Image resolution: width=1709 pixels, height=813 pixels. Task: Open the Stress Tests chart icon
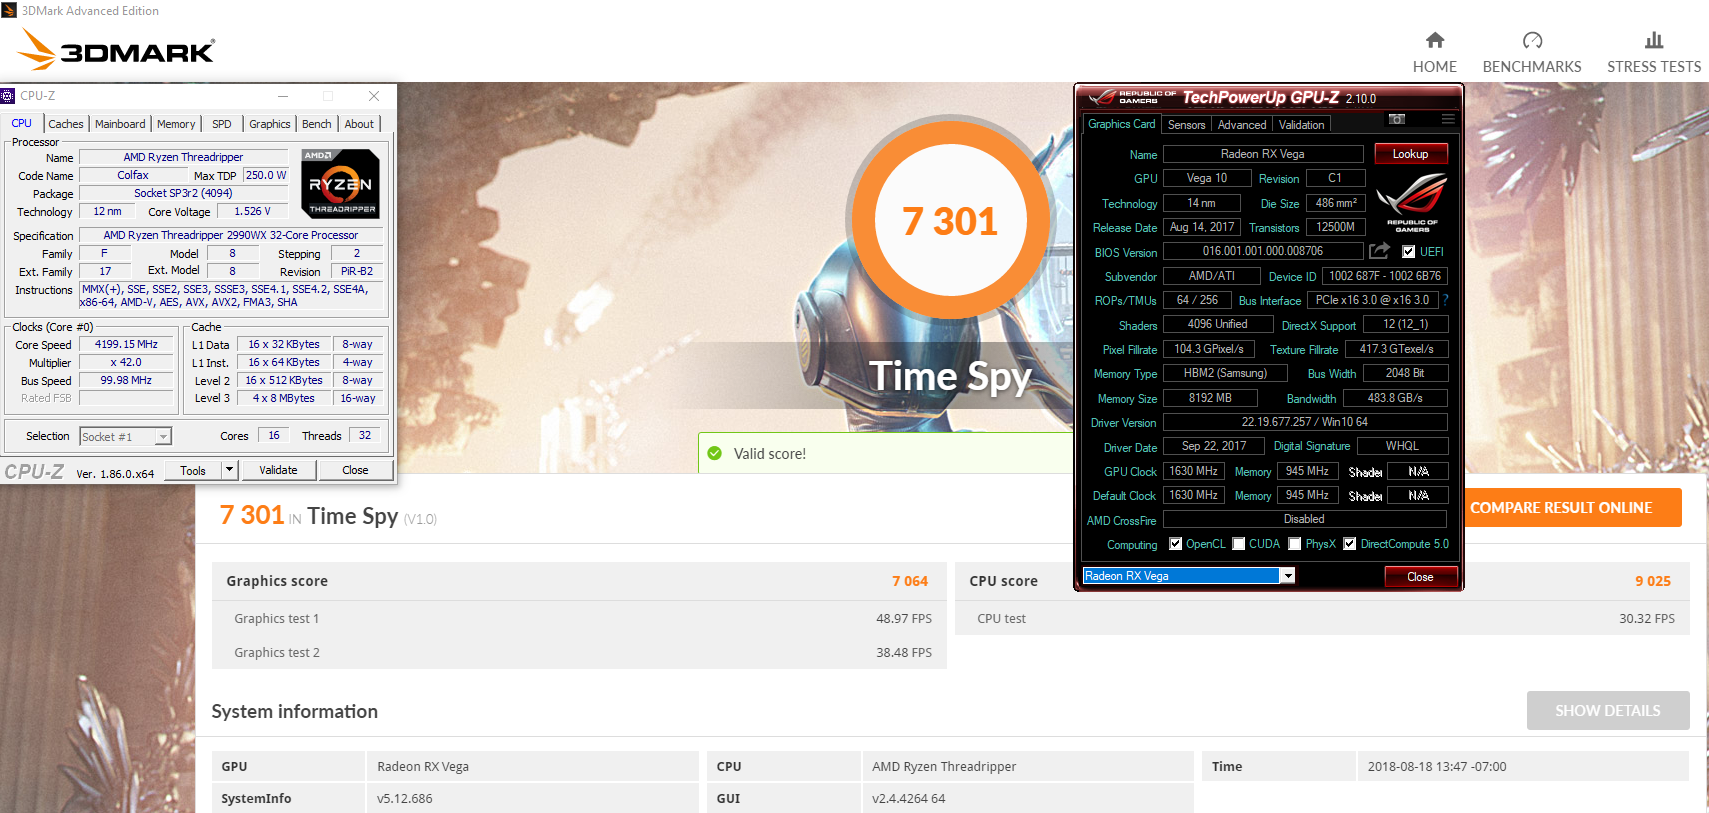(1654, 40)
